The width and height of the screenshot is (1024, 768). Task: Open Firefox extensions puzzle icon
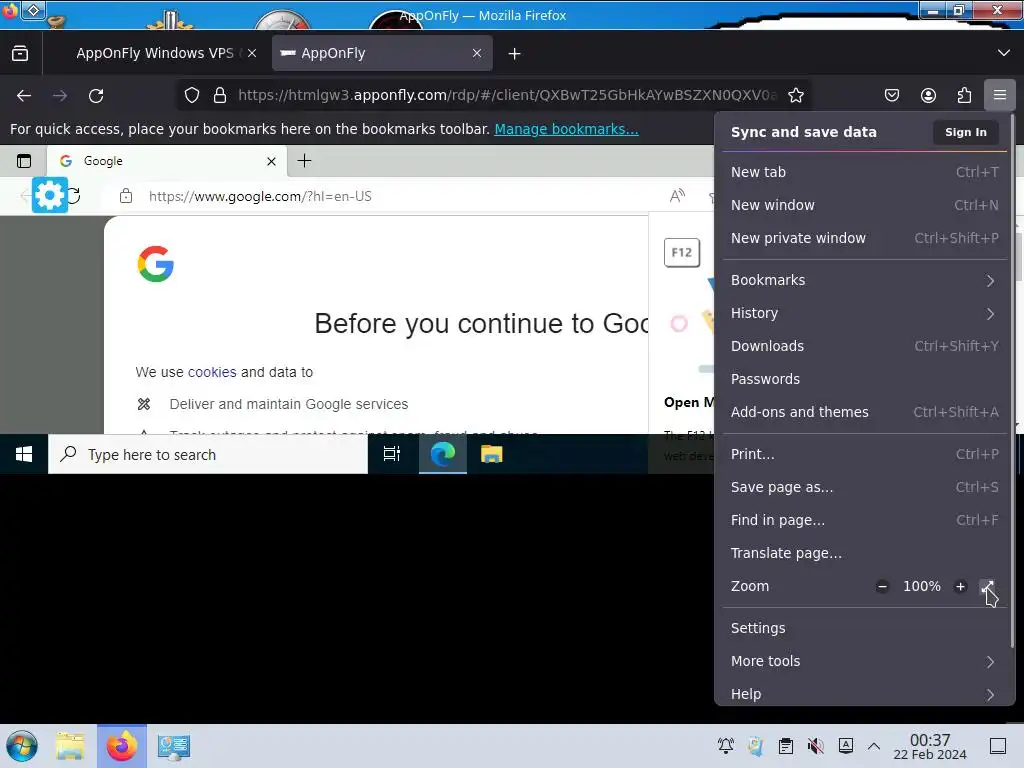pos(964,95)
